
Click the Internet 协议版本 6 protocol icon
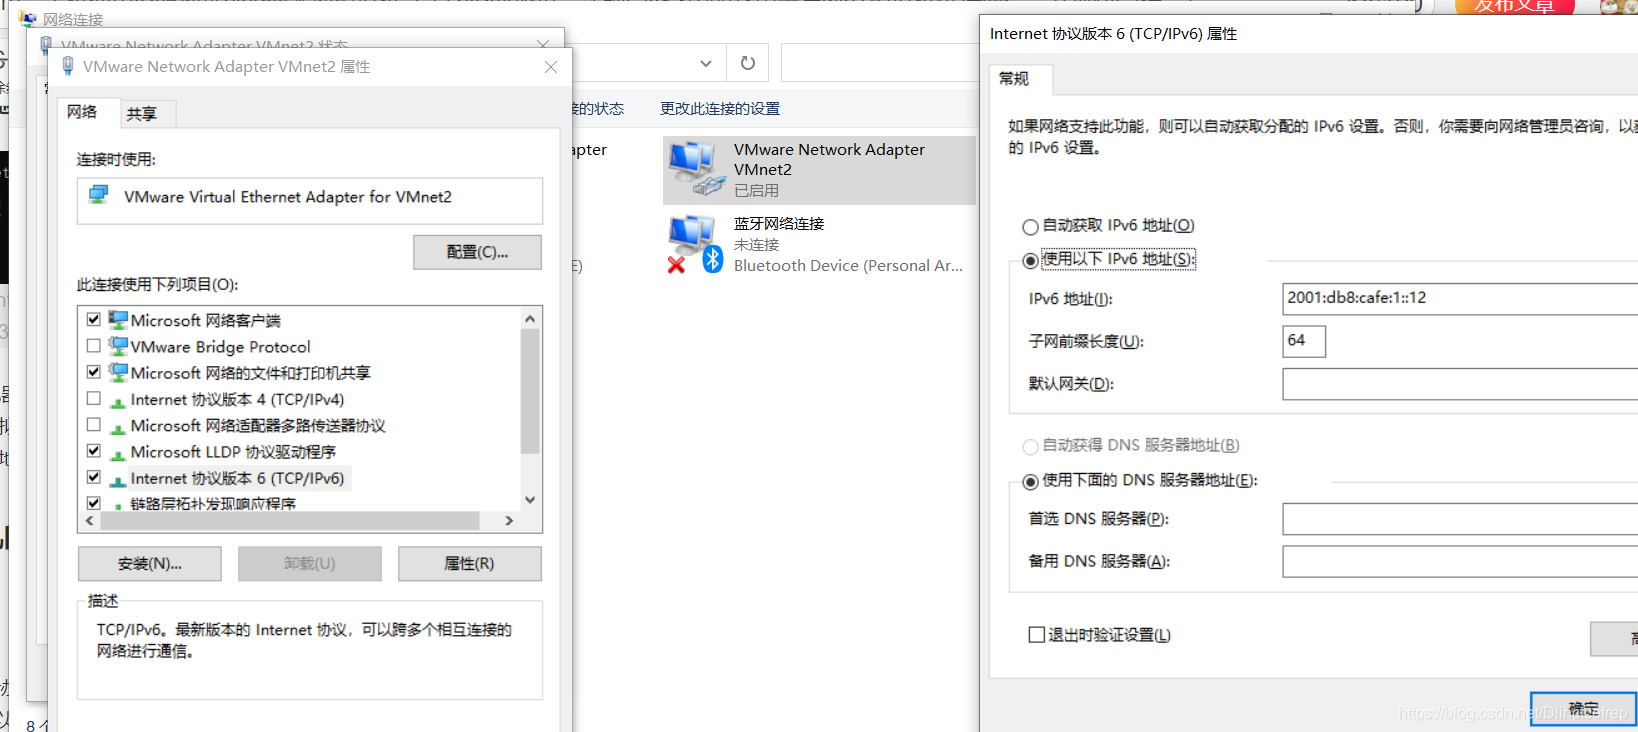(x=118, y=480)
